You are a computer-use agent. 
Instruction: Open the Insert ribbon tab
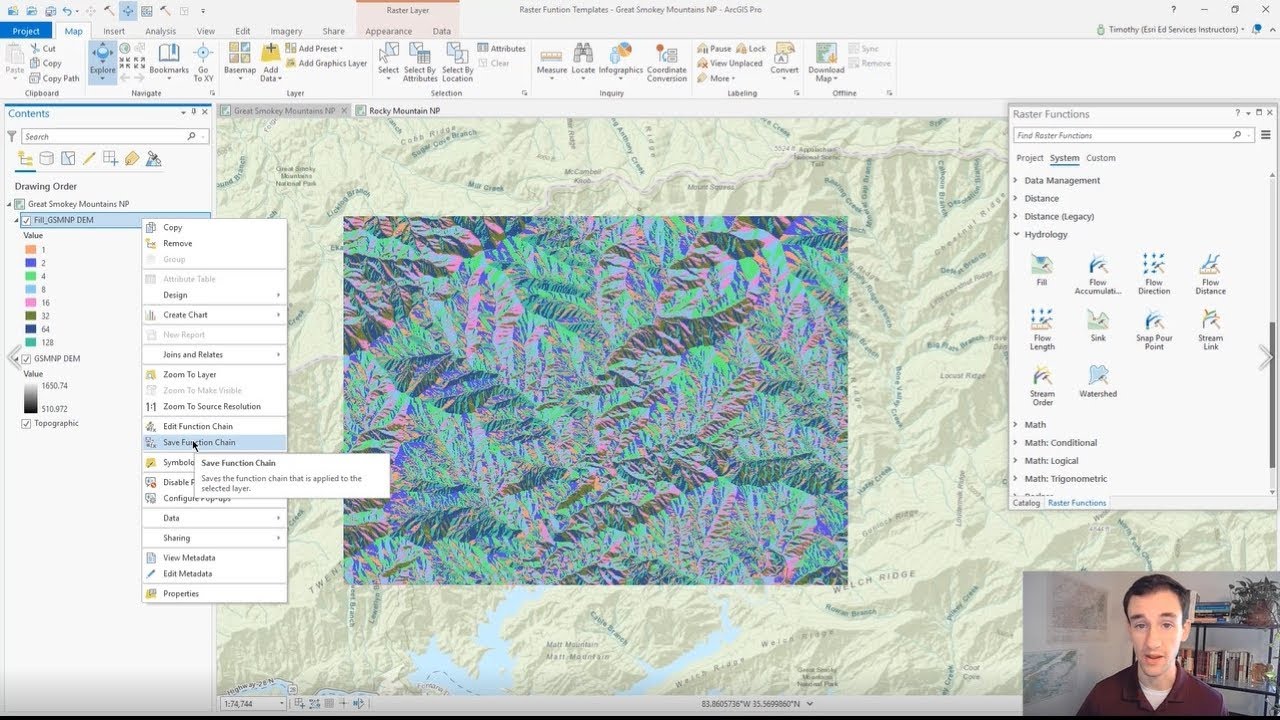(x=114, y=31)
